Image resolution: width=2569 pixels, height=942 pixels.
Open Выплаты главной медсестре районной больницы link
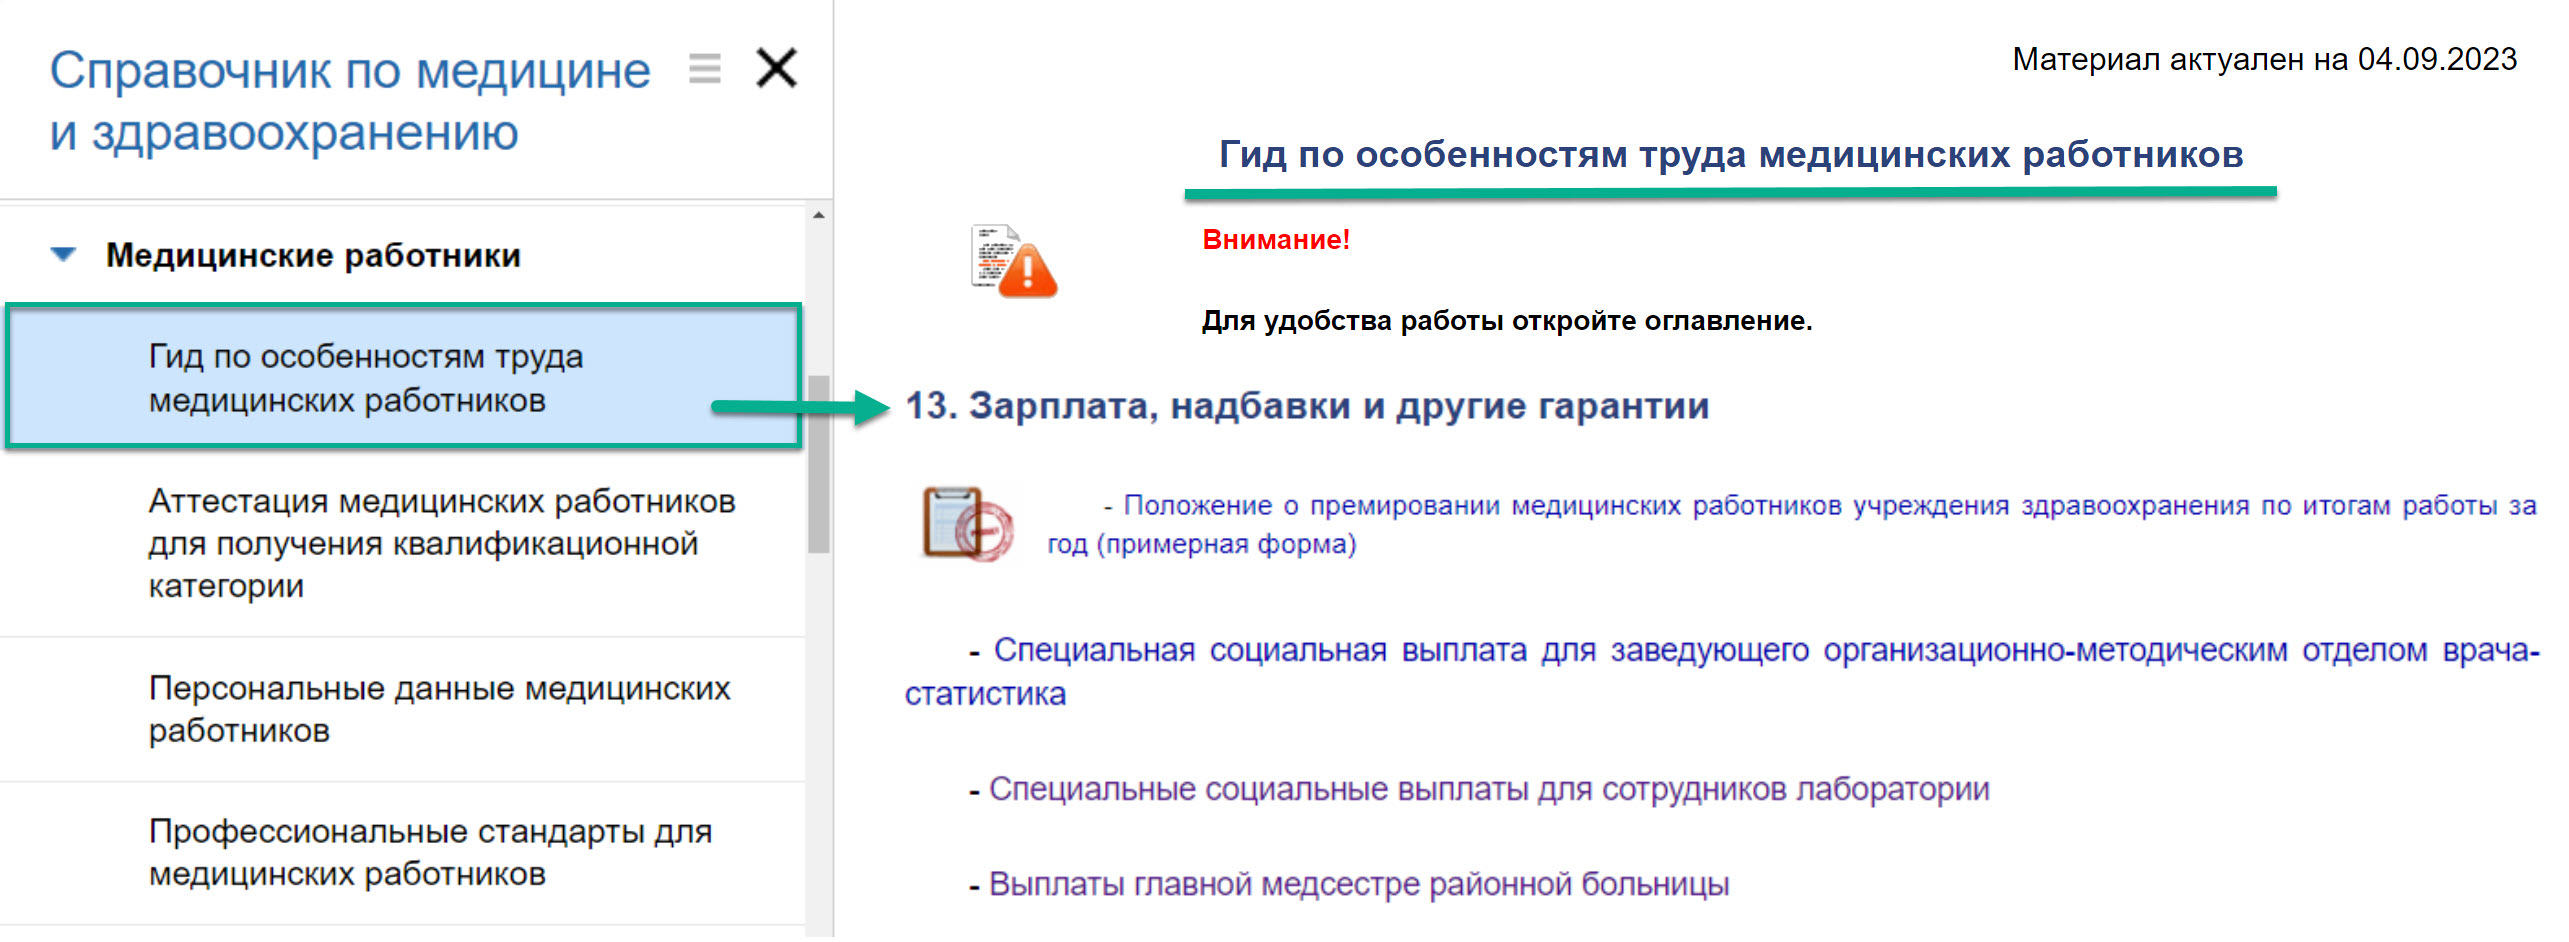(x=1359, y=884)
